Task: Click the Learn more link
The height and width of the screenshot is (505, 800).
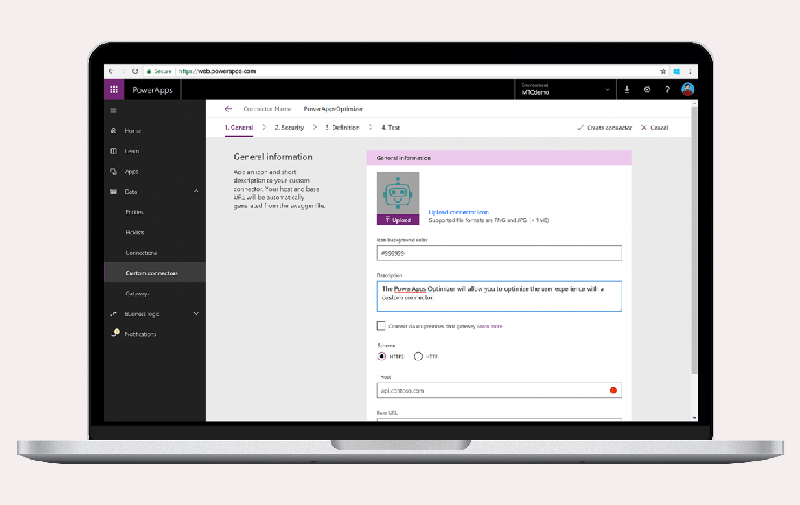Action: coord(490,326)
